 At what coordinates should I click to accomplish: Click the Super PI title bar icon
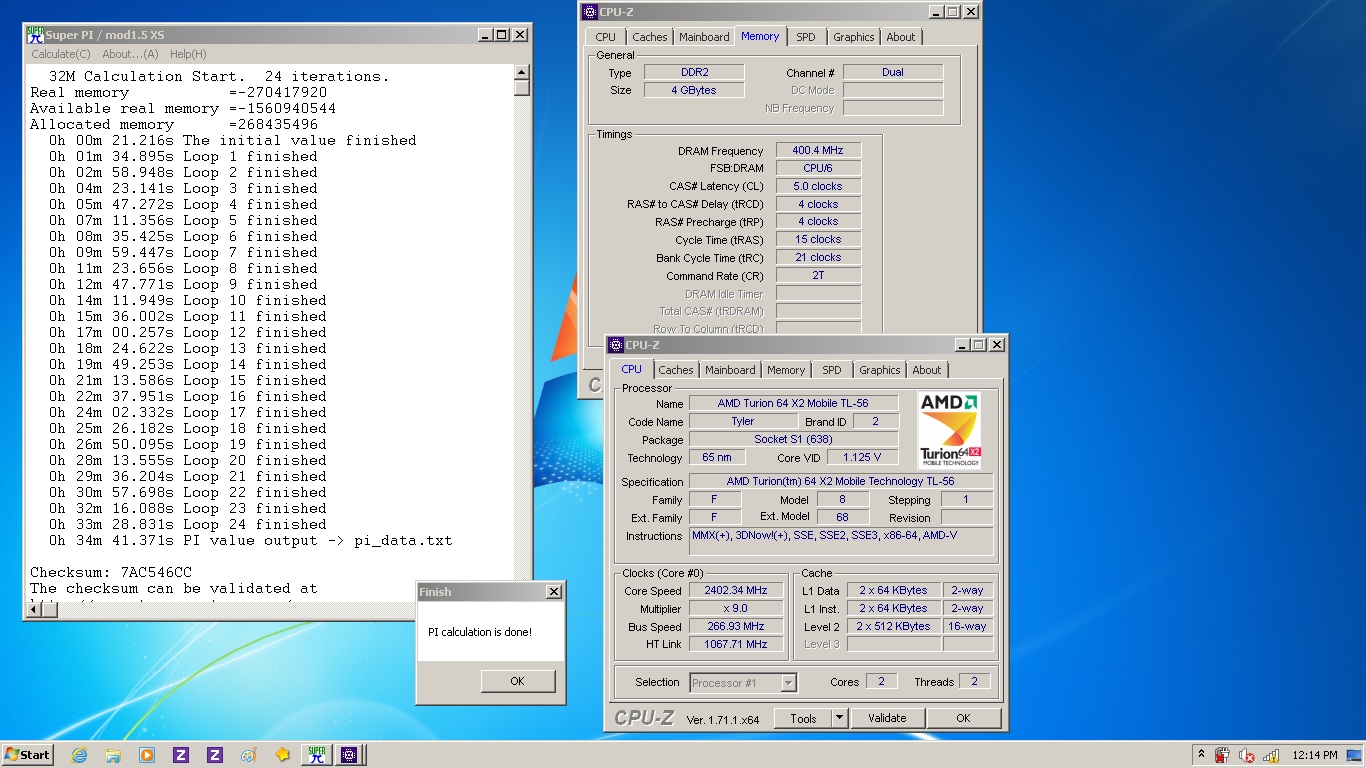point(35,35)
